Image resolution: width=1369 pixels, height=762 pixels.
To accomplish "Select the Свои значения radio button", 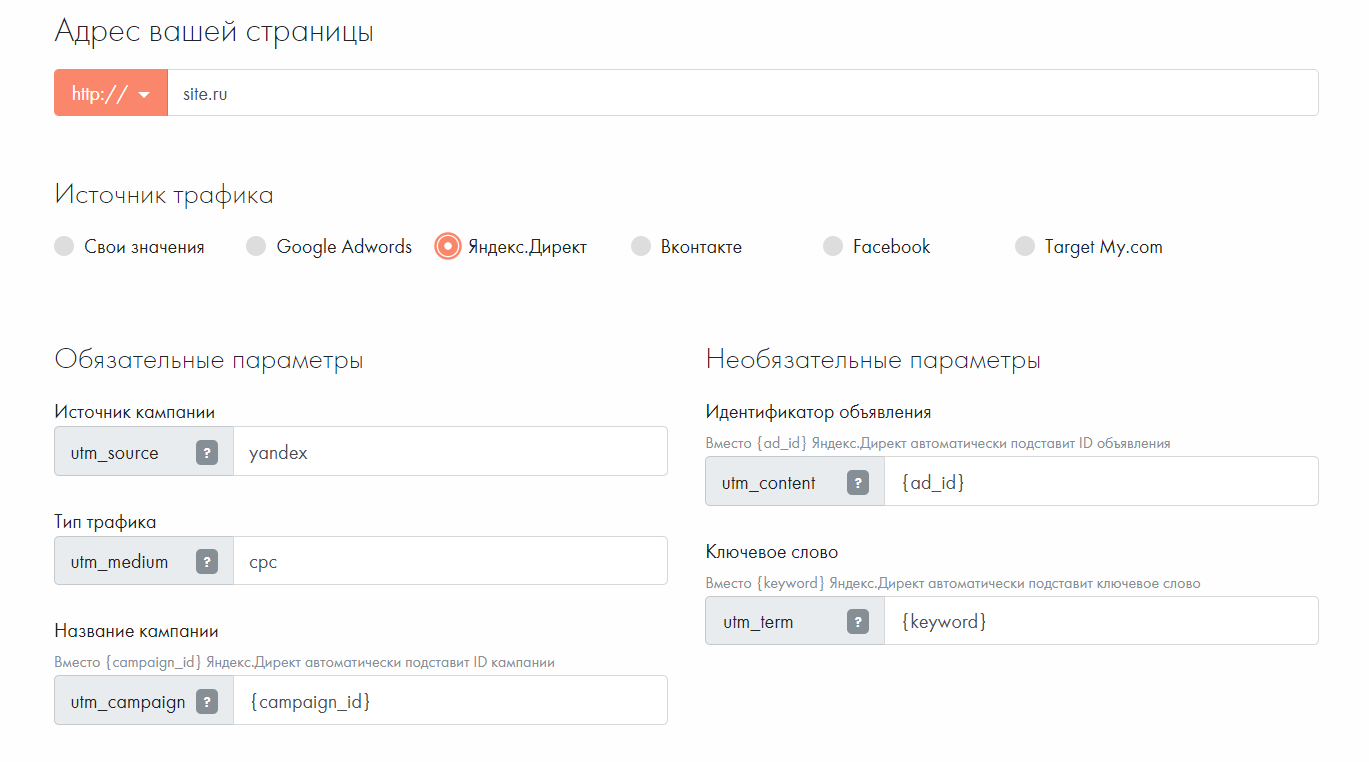I will (x=64, y=246).
